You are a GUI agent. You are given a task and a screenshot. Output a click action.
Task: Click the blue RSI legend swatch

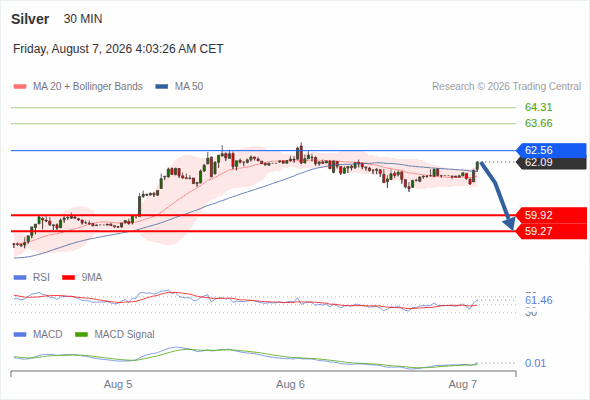click(20, 278)
